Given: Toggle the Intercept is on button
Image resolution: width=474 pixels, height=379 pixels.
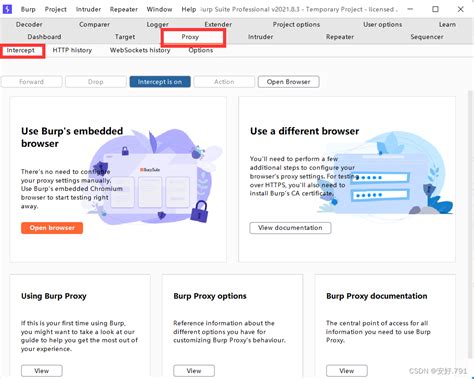Looking at the screenshot, I should point(160,82).
